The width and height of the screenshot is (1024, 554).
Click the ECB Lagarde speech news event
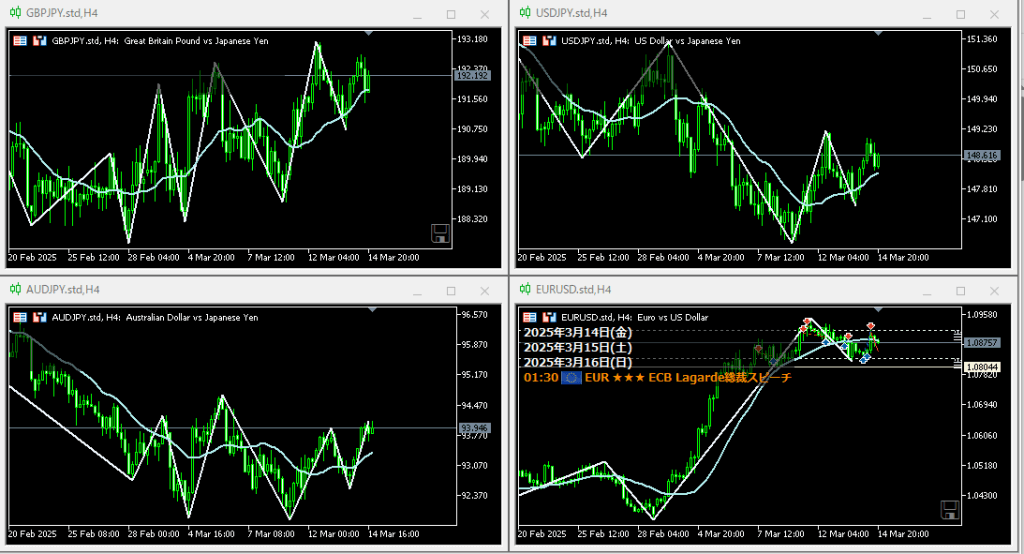pos(690,377)
